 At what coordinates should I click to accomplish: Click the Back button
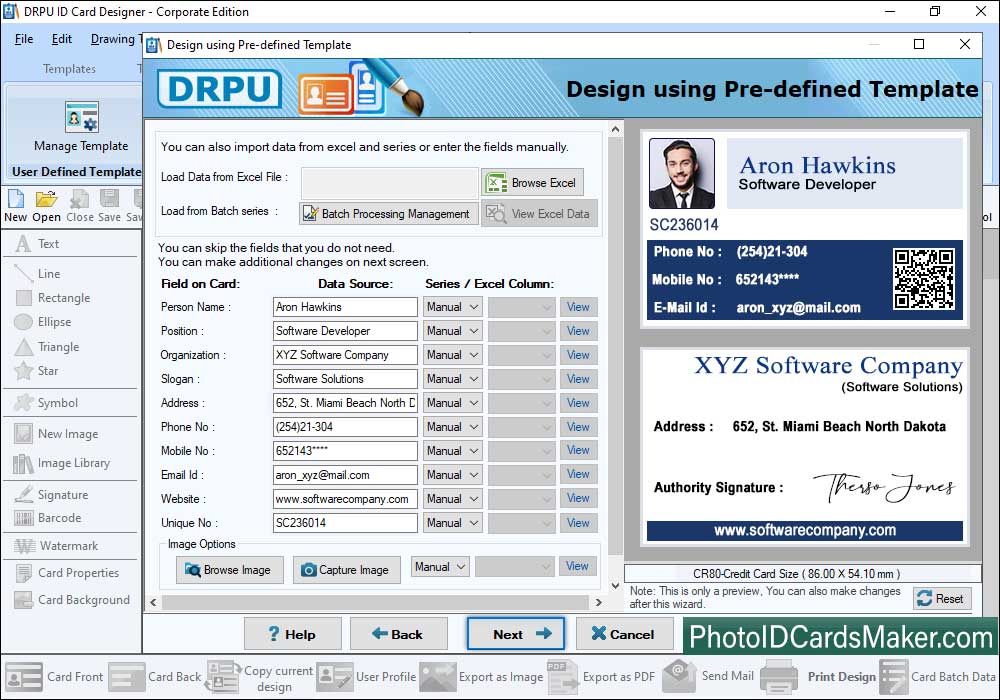point(399,634)
